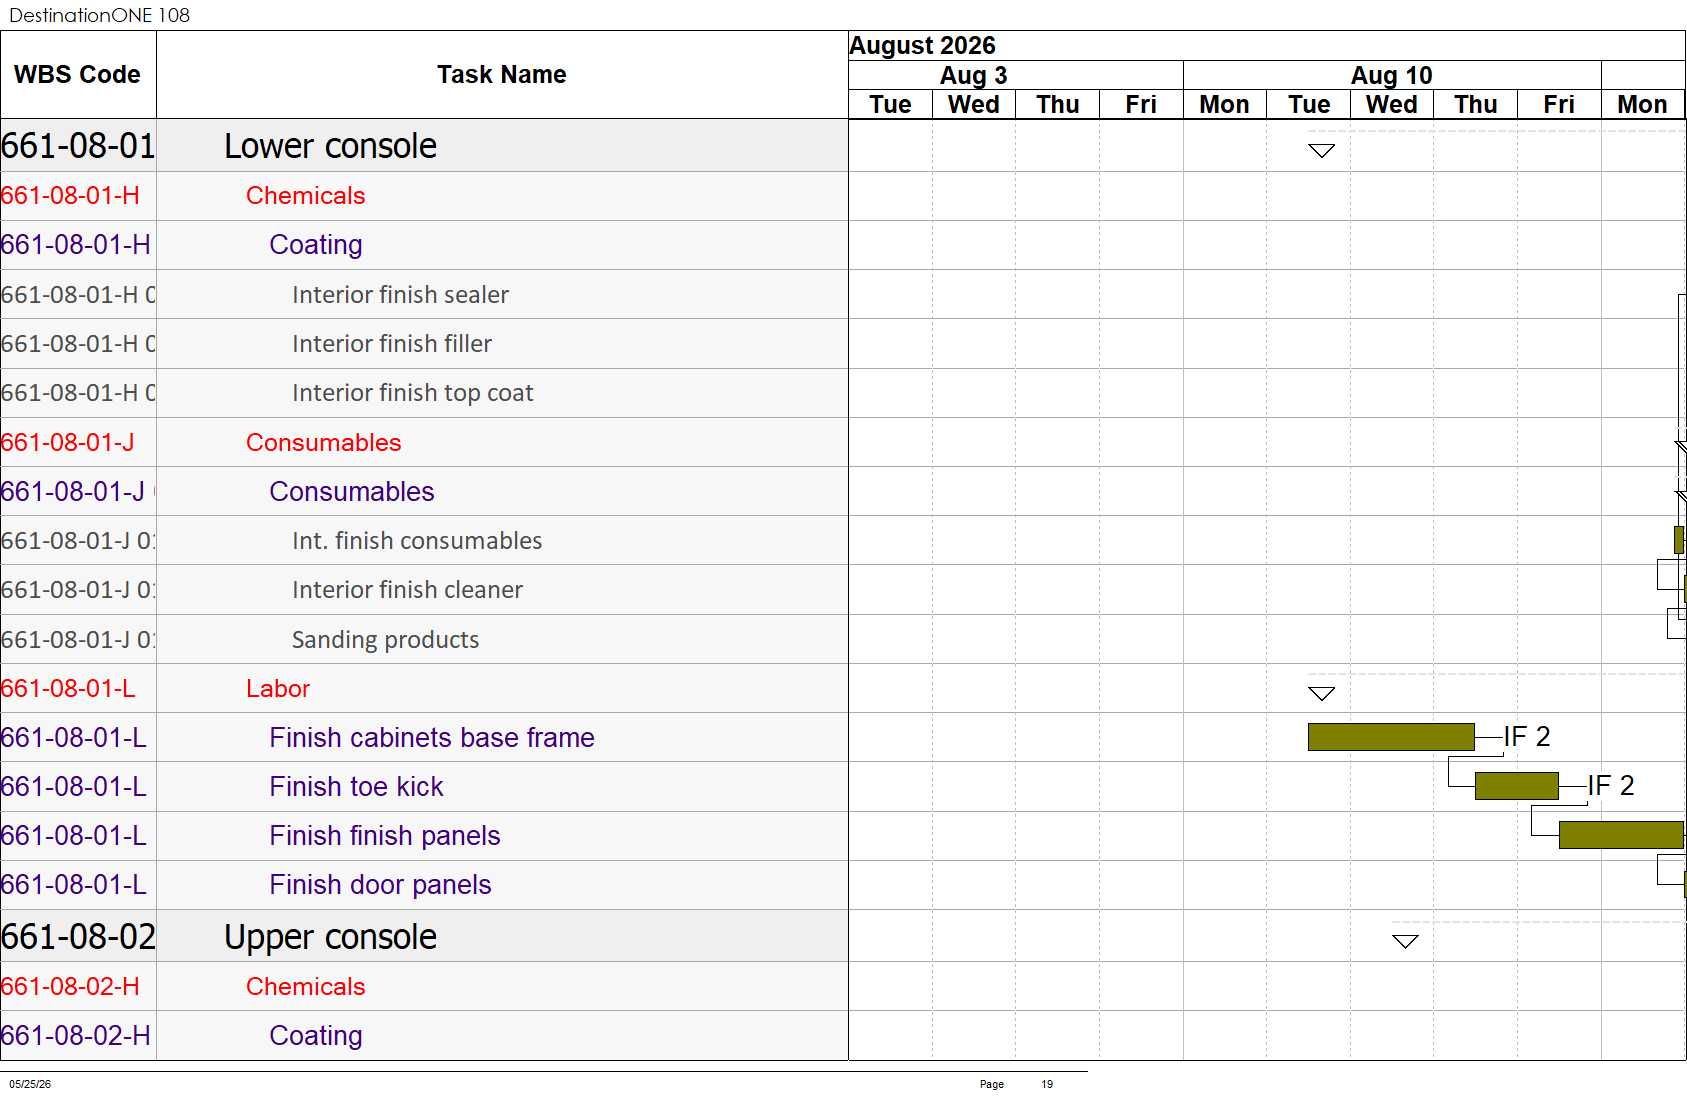Select the red Consumables group row

click(x=424, y=443)
